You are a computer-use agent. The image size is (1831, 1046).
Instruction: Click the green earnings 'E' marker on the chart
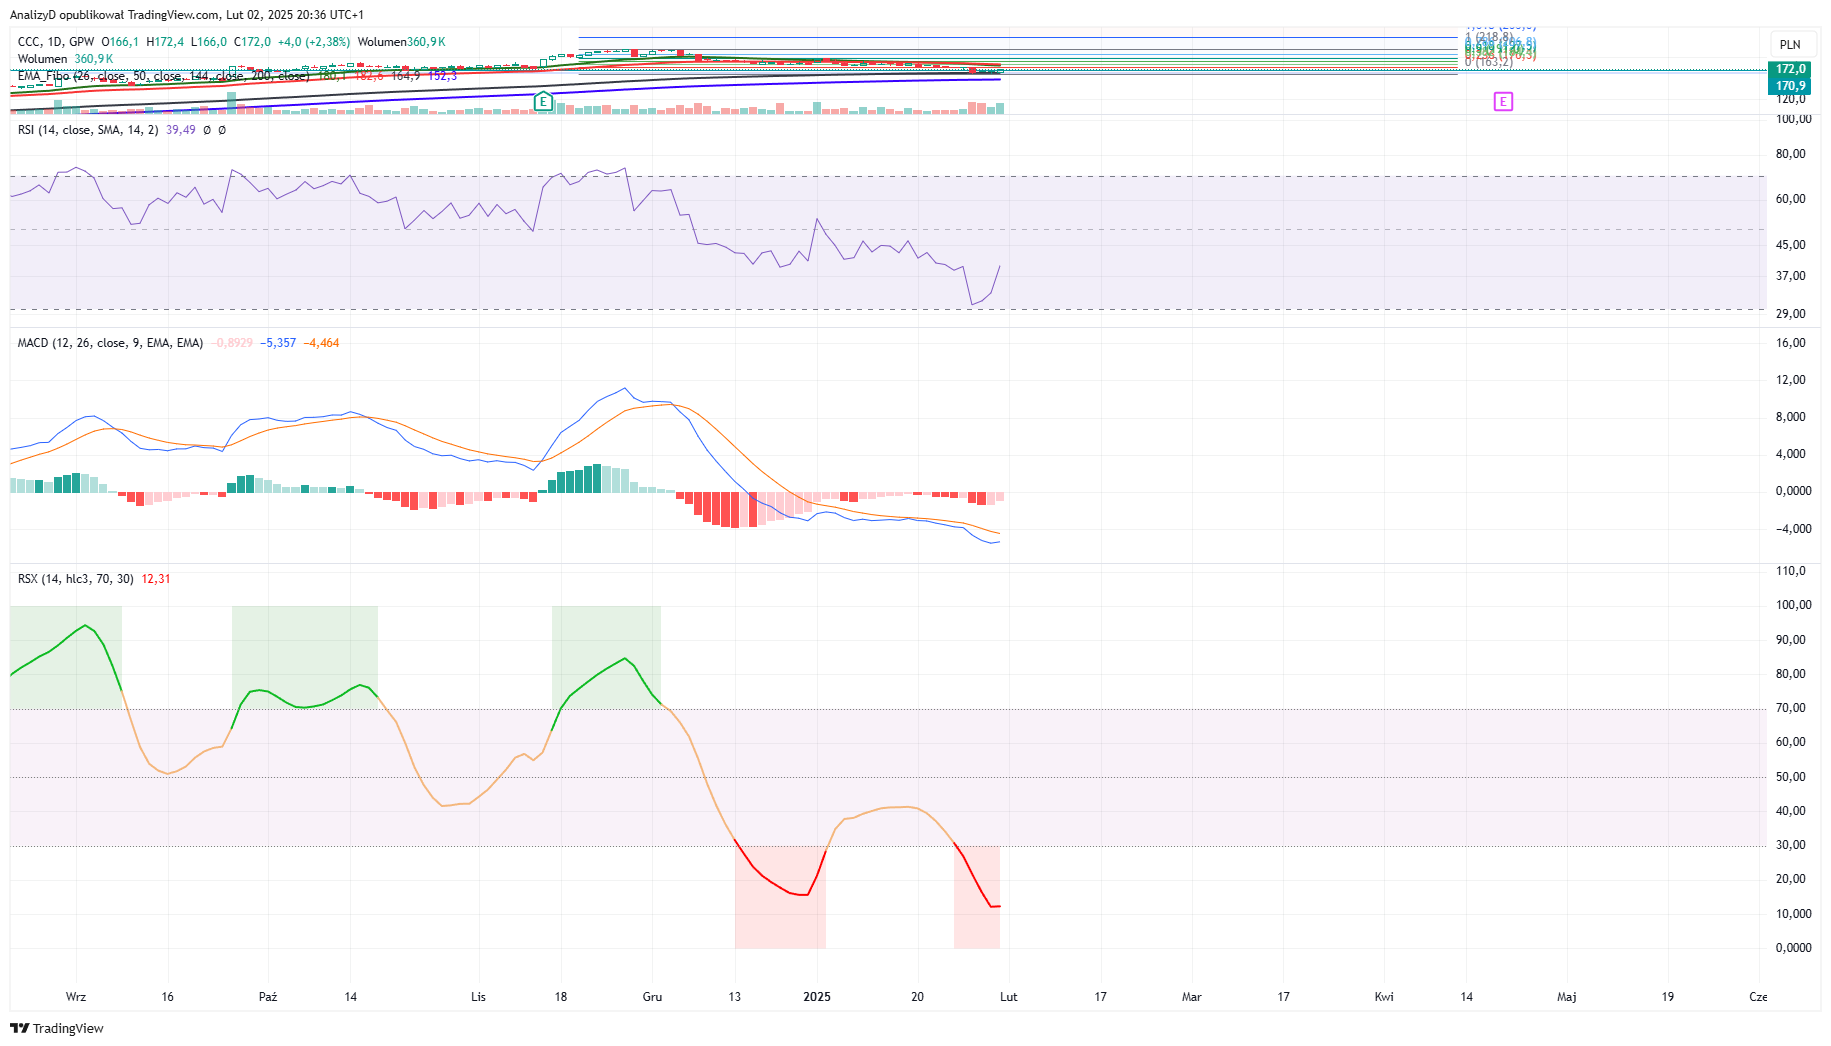tap(543, 101)
